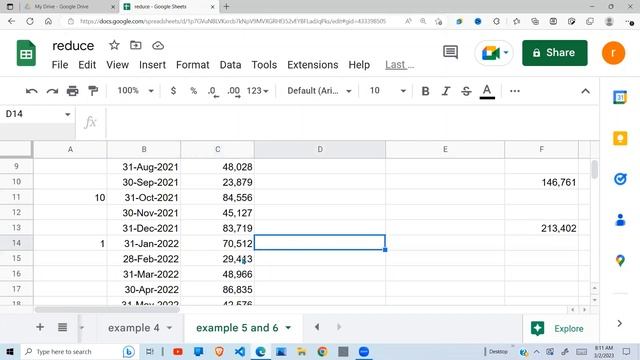The image size is (640, 360).
Task: Click cell containing 31-Jan-2022
Action: [144, 244]
